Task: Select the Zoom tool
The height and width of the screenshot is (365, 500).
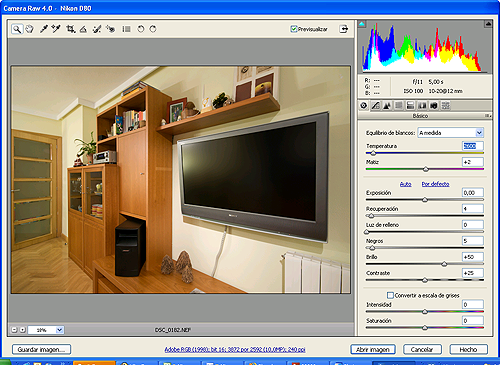Action: click(x=17, y=29)
